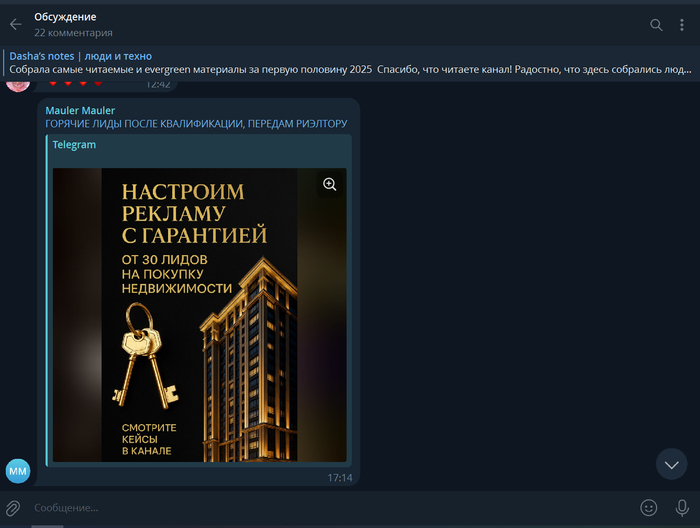
Task: Click the Обсуждение header title
Action: (66, 17)
